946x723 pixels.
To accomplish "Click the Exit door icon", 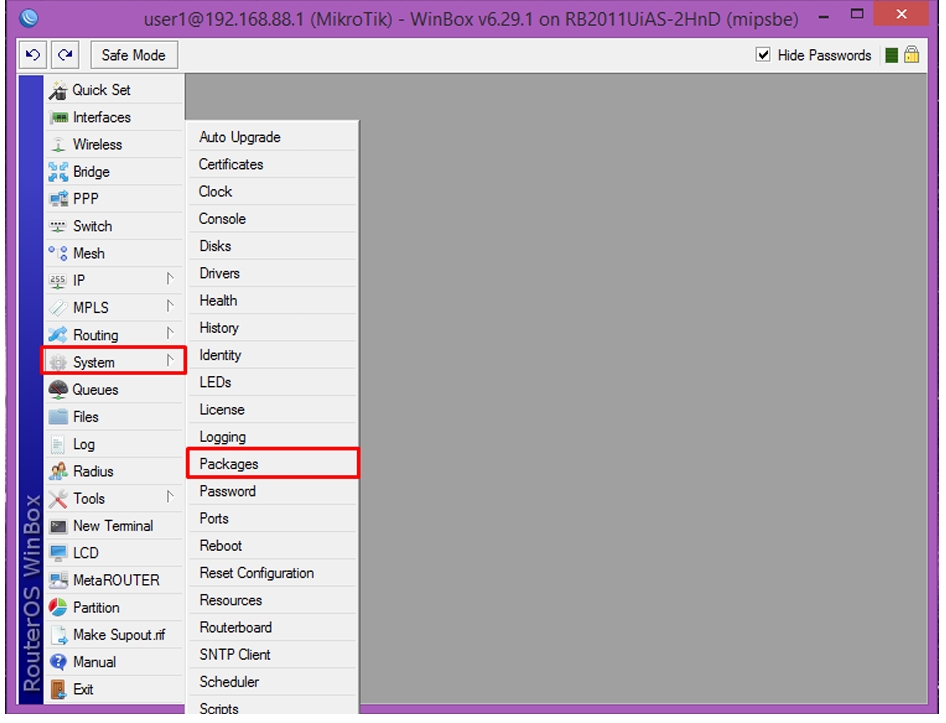I will point(58,690).
